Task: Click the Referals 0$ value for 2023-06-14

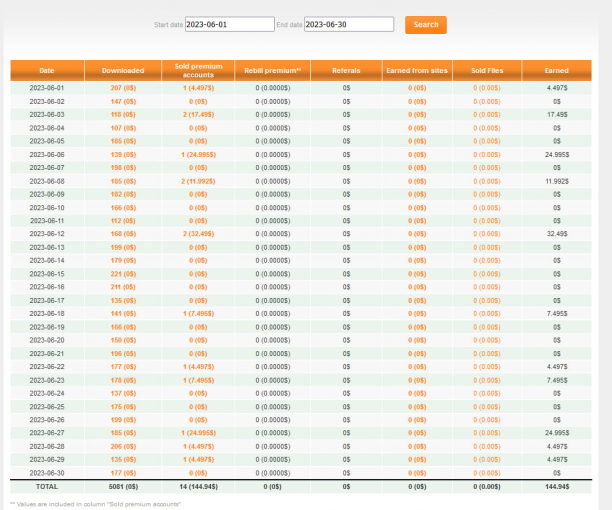Action: (346, 261)
